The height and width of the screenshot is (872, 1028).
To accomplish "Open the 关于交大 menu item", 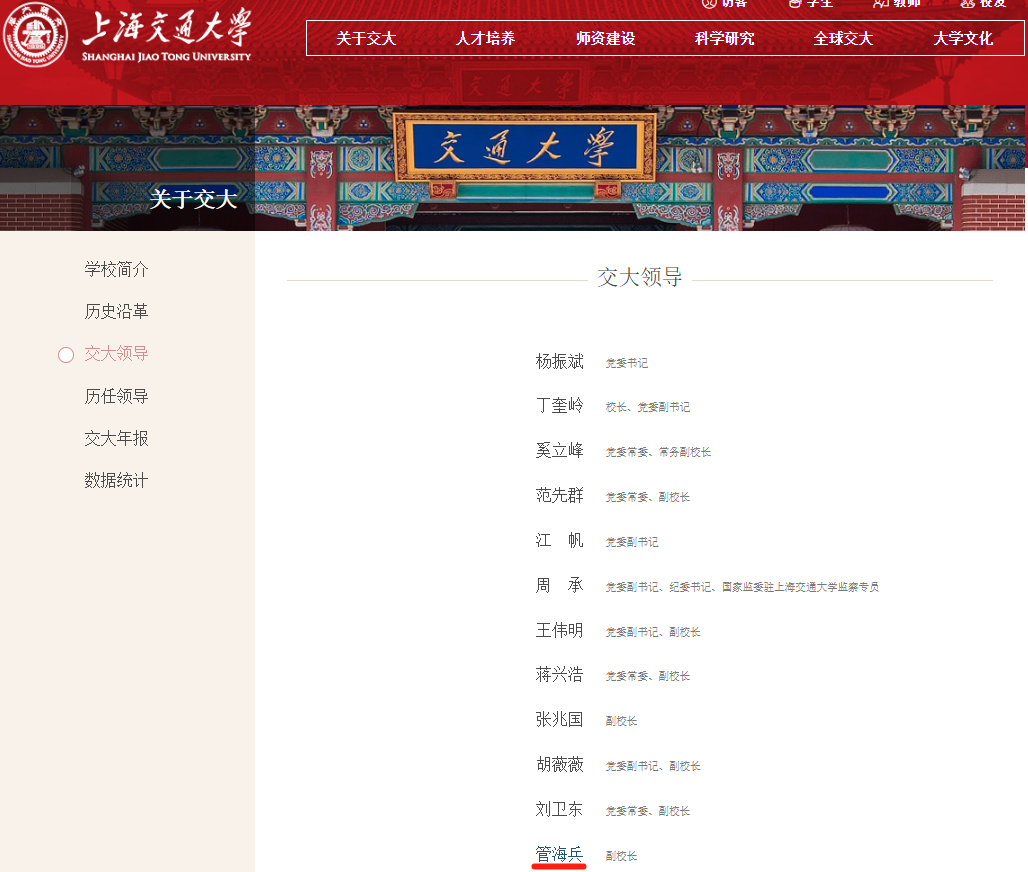I will 367,38.
